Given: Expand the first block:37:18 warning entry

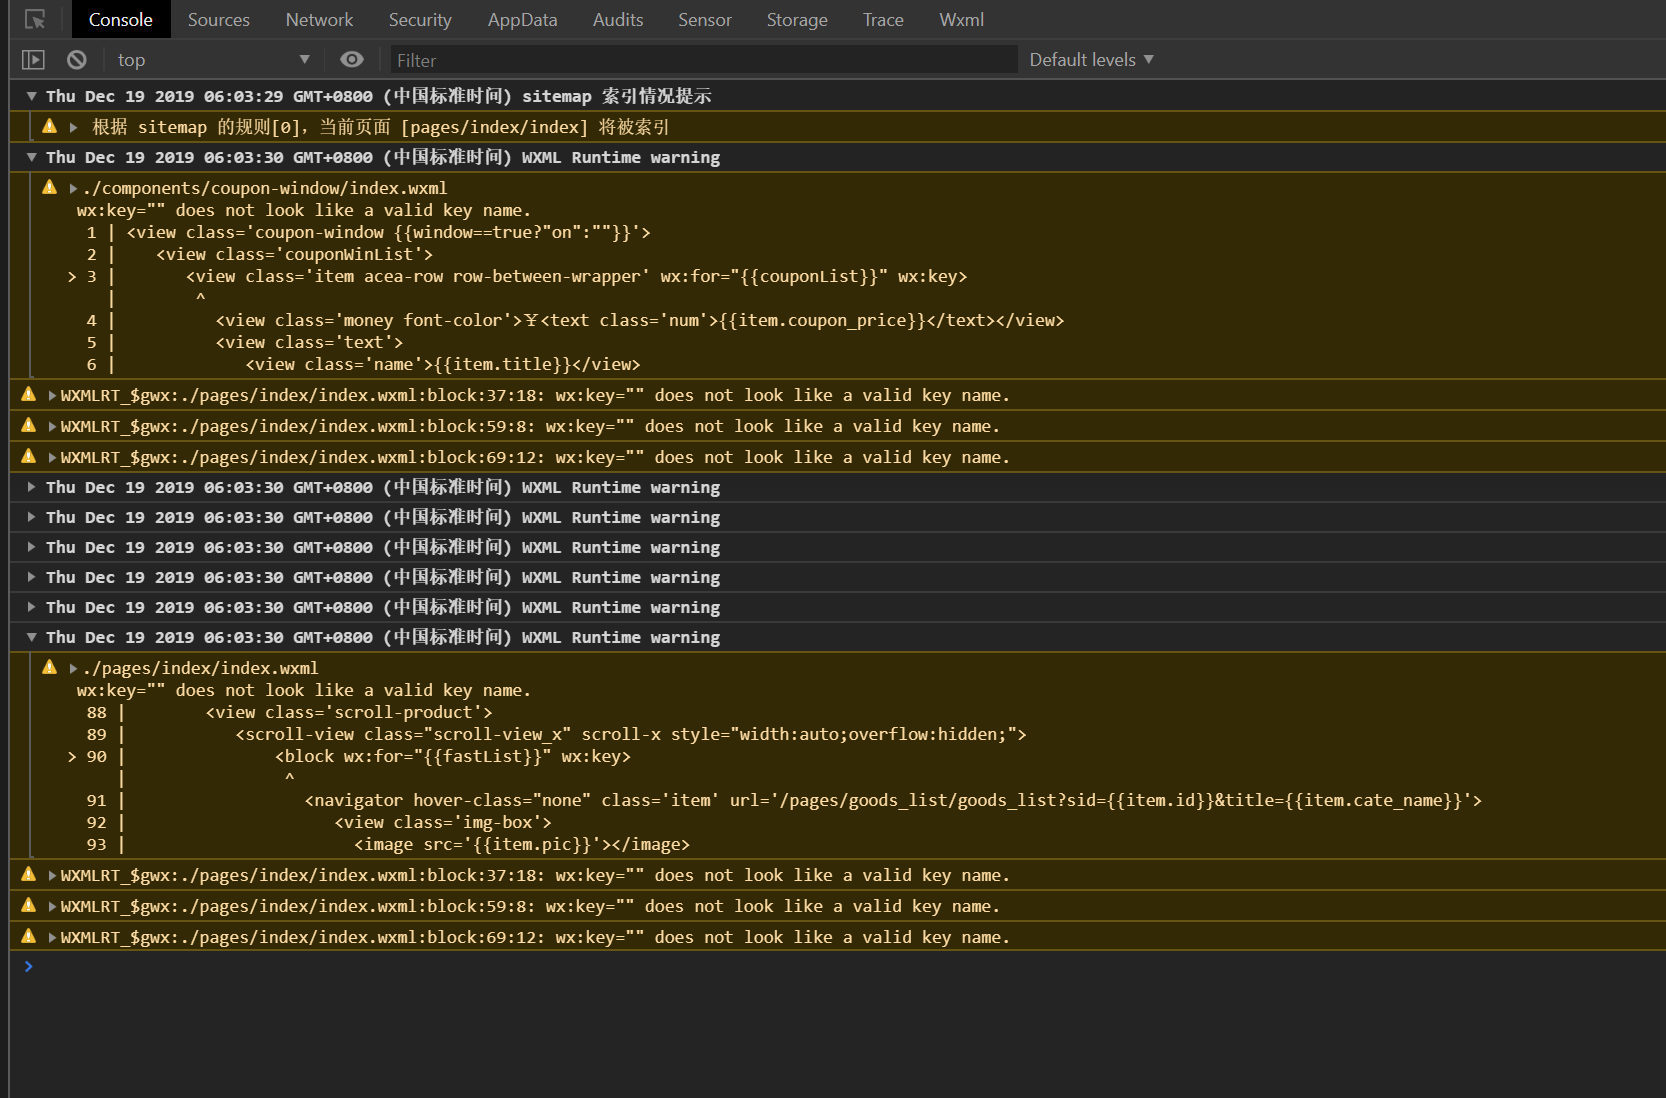Looking at the screenshot, I should click(52, 396).
